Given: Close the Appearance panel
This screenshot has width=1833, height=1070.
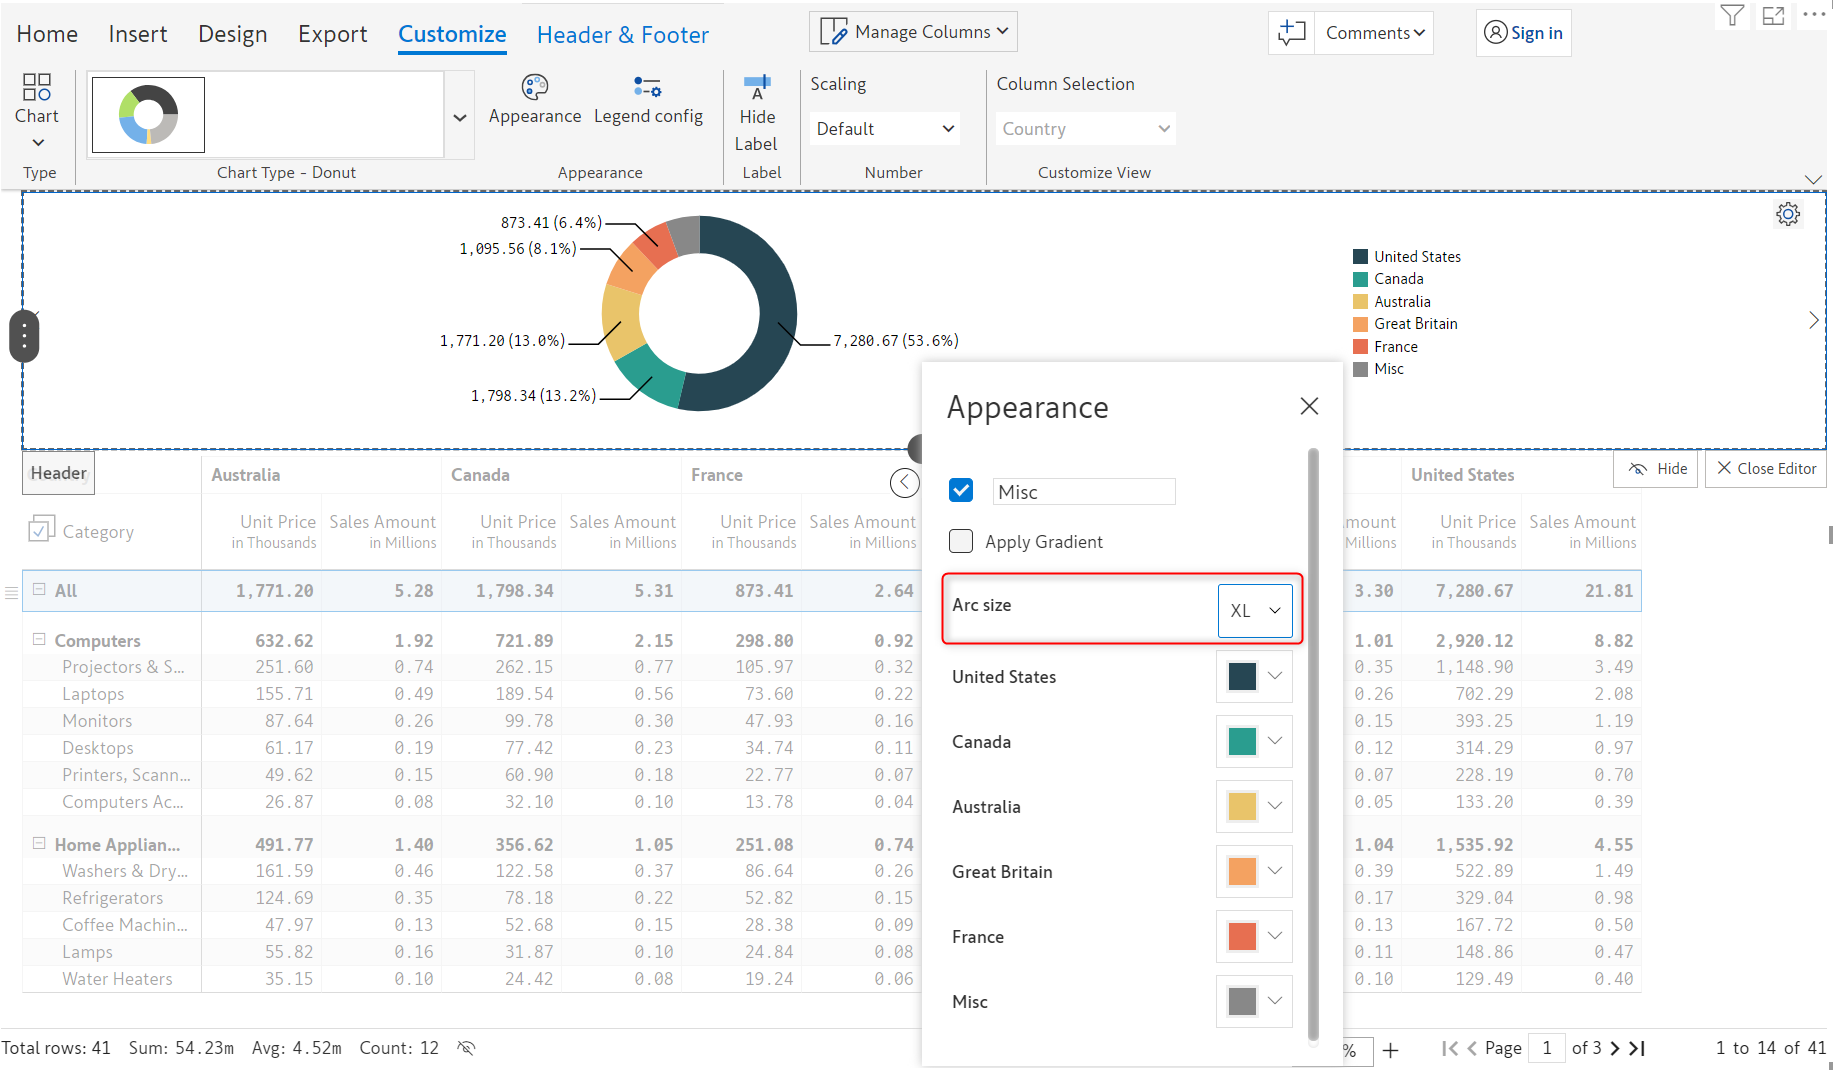Looking at the screenshot, I should click(x=1309, y=406).
